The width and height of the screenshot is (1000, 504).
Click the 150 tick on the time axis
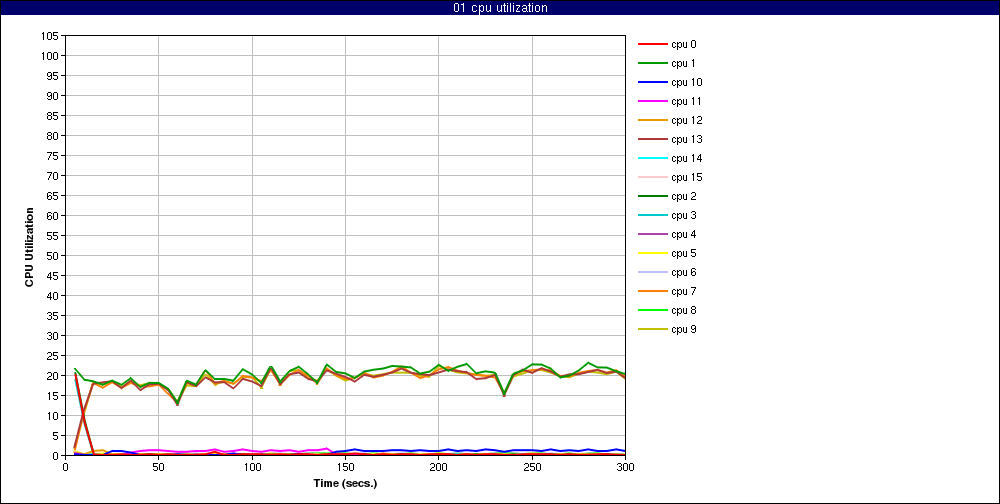click(345, 466)
